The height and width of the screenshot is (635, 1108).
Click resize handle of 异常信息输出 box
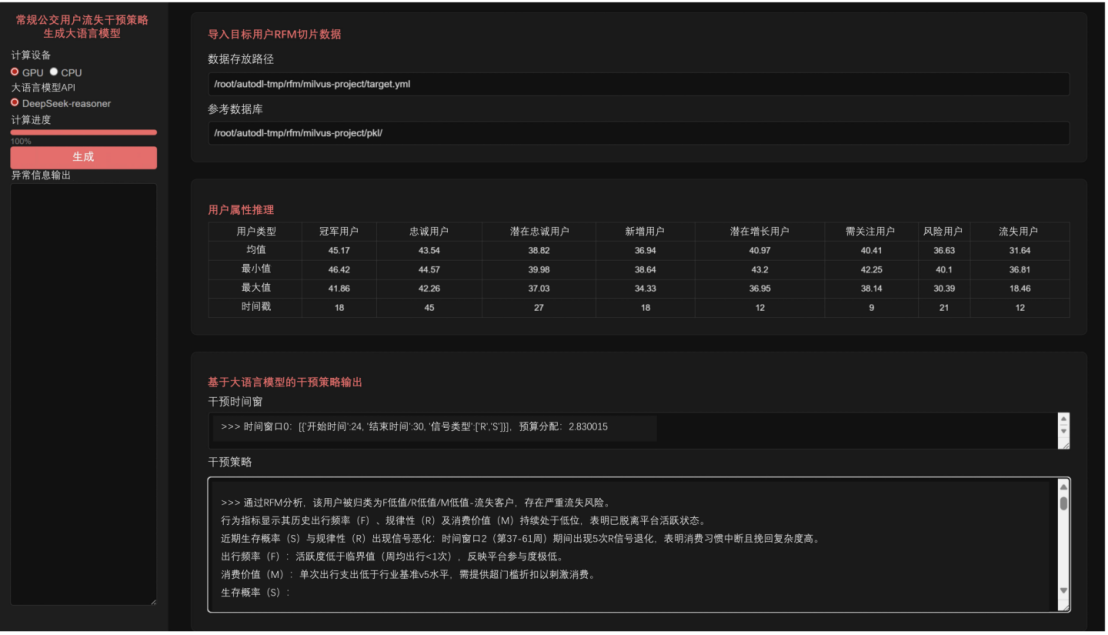(152, 601)
